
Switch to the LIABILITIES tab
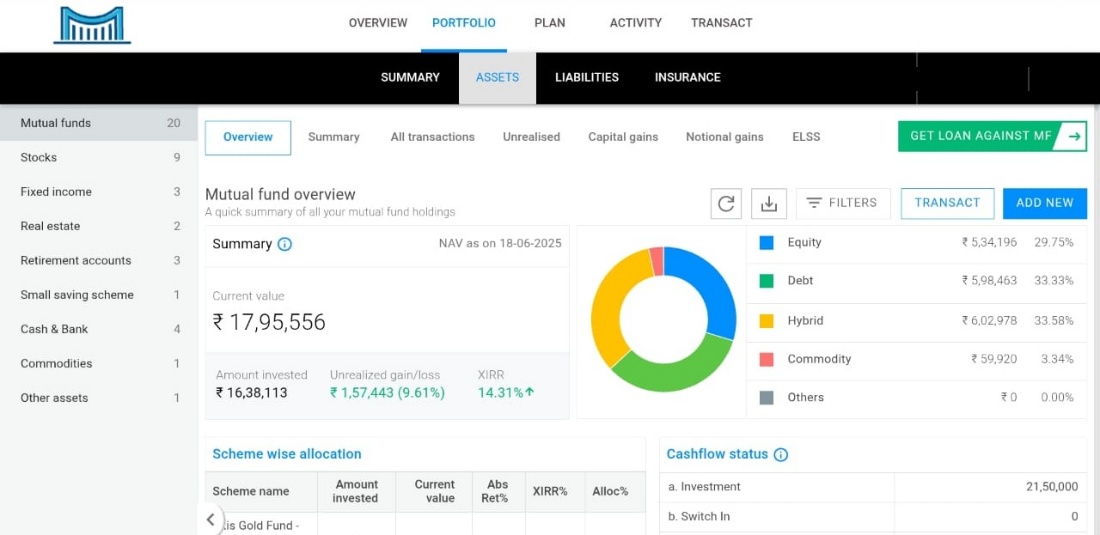tap(587, 78)
